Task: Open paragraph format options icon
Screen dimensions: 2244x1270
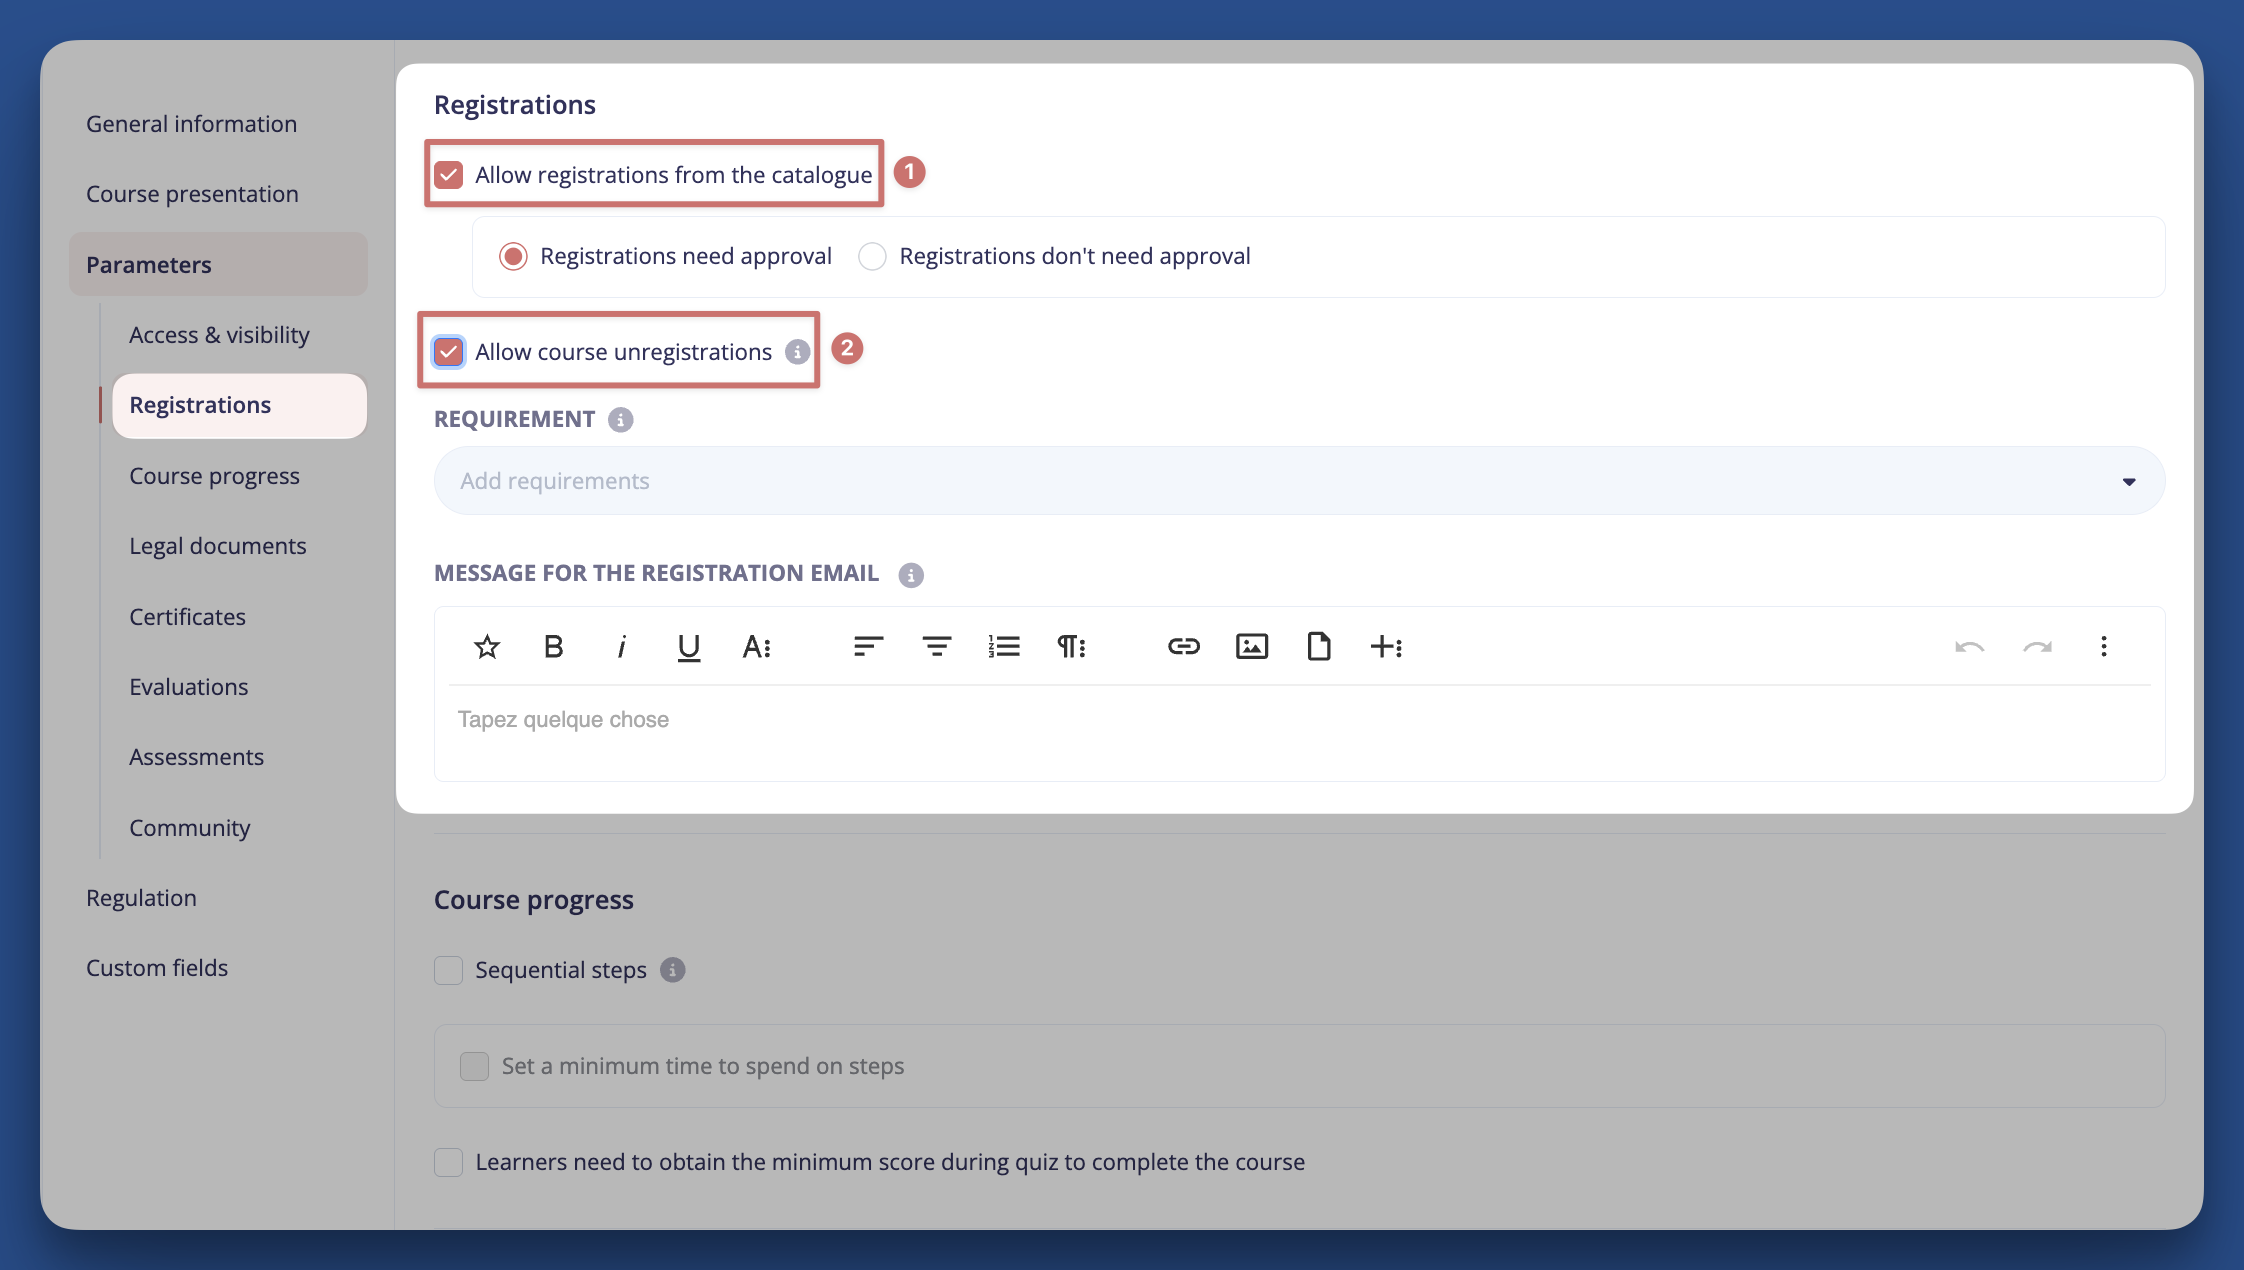Action: (1072, 647)
